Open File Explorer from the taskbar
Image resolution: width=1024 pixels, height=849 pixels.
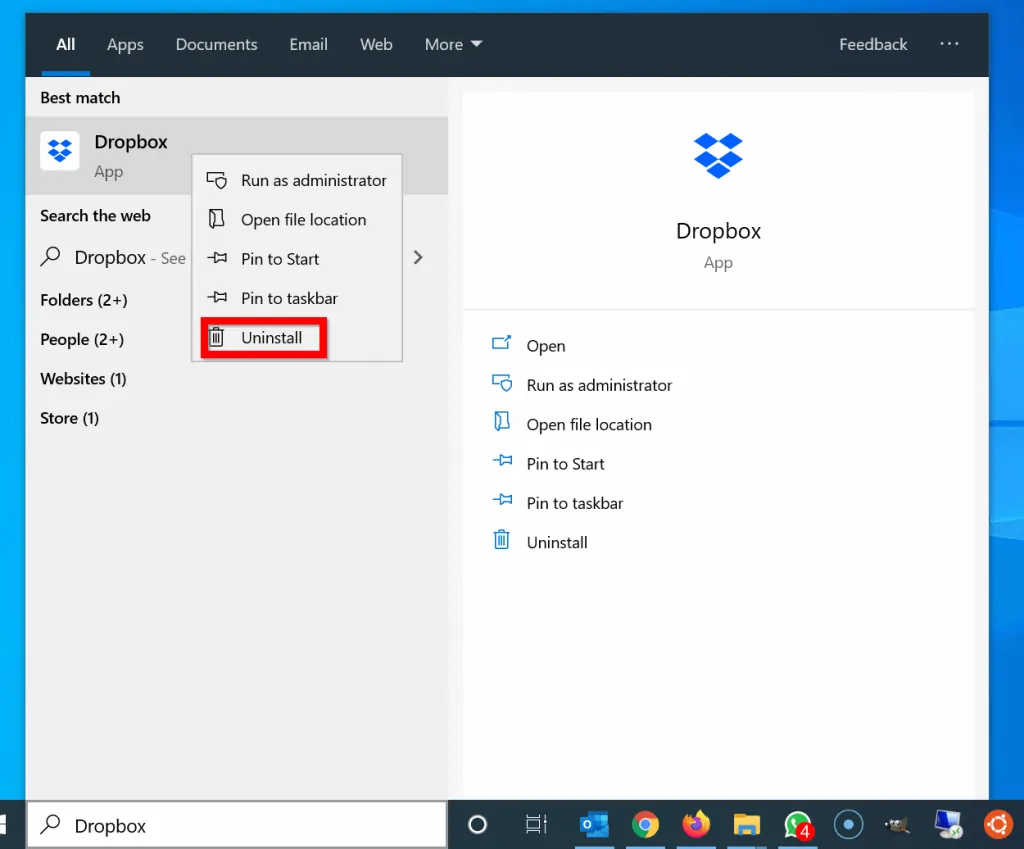tap(746, 824)
